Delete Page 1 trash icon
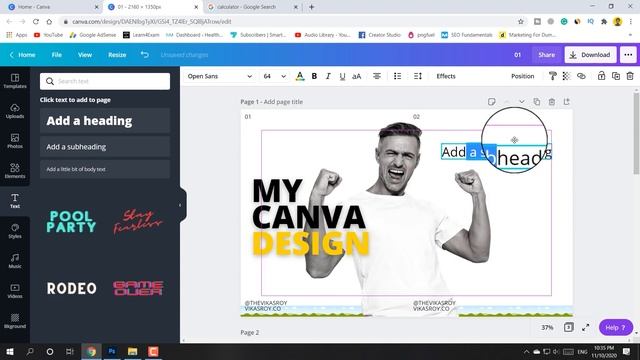640x360 pixels. [x=551, y=102]
